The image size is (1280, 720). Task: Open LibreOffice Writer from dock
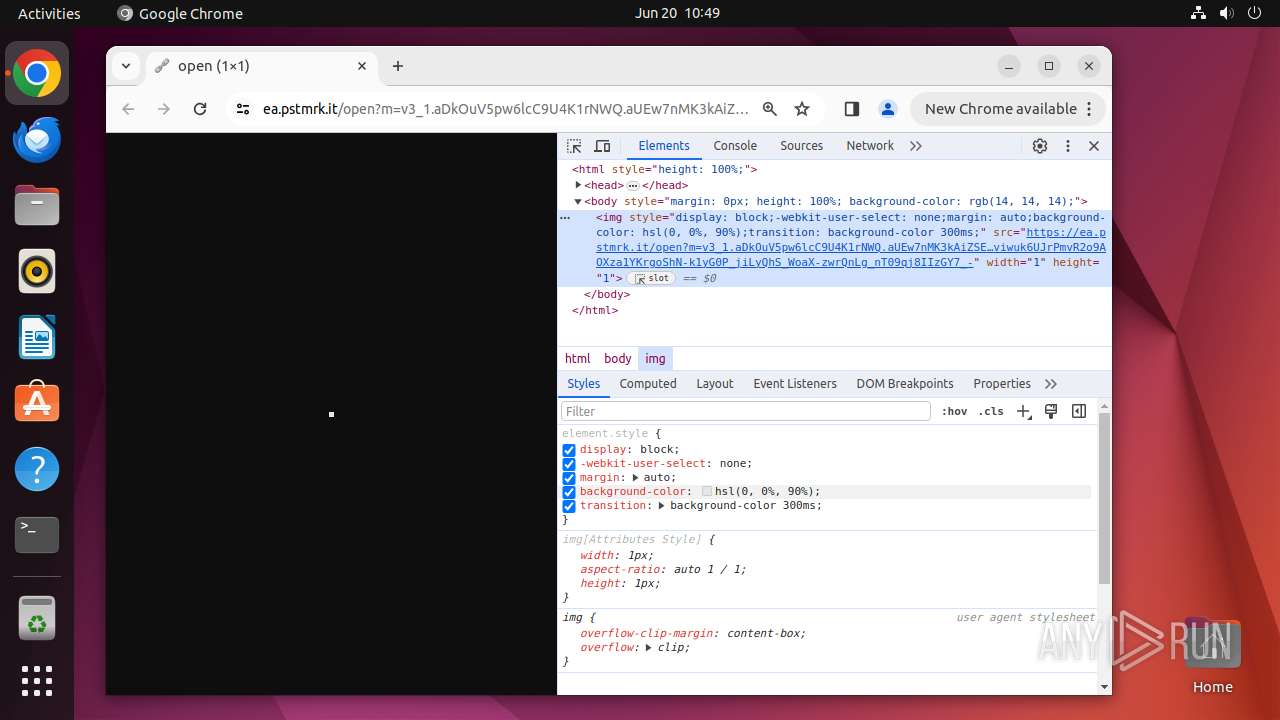37,338
